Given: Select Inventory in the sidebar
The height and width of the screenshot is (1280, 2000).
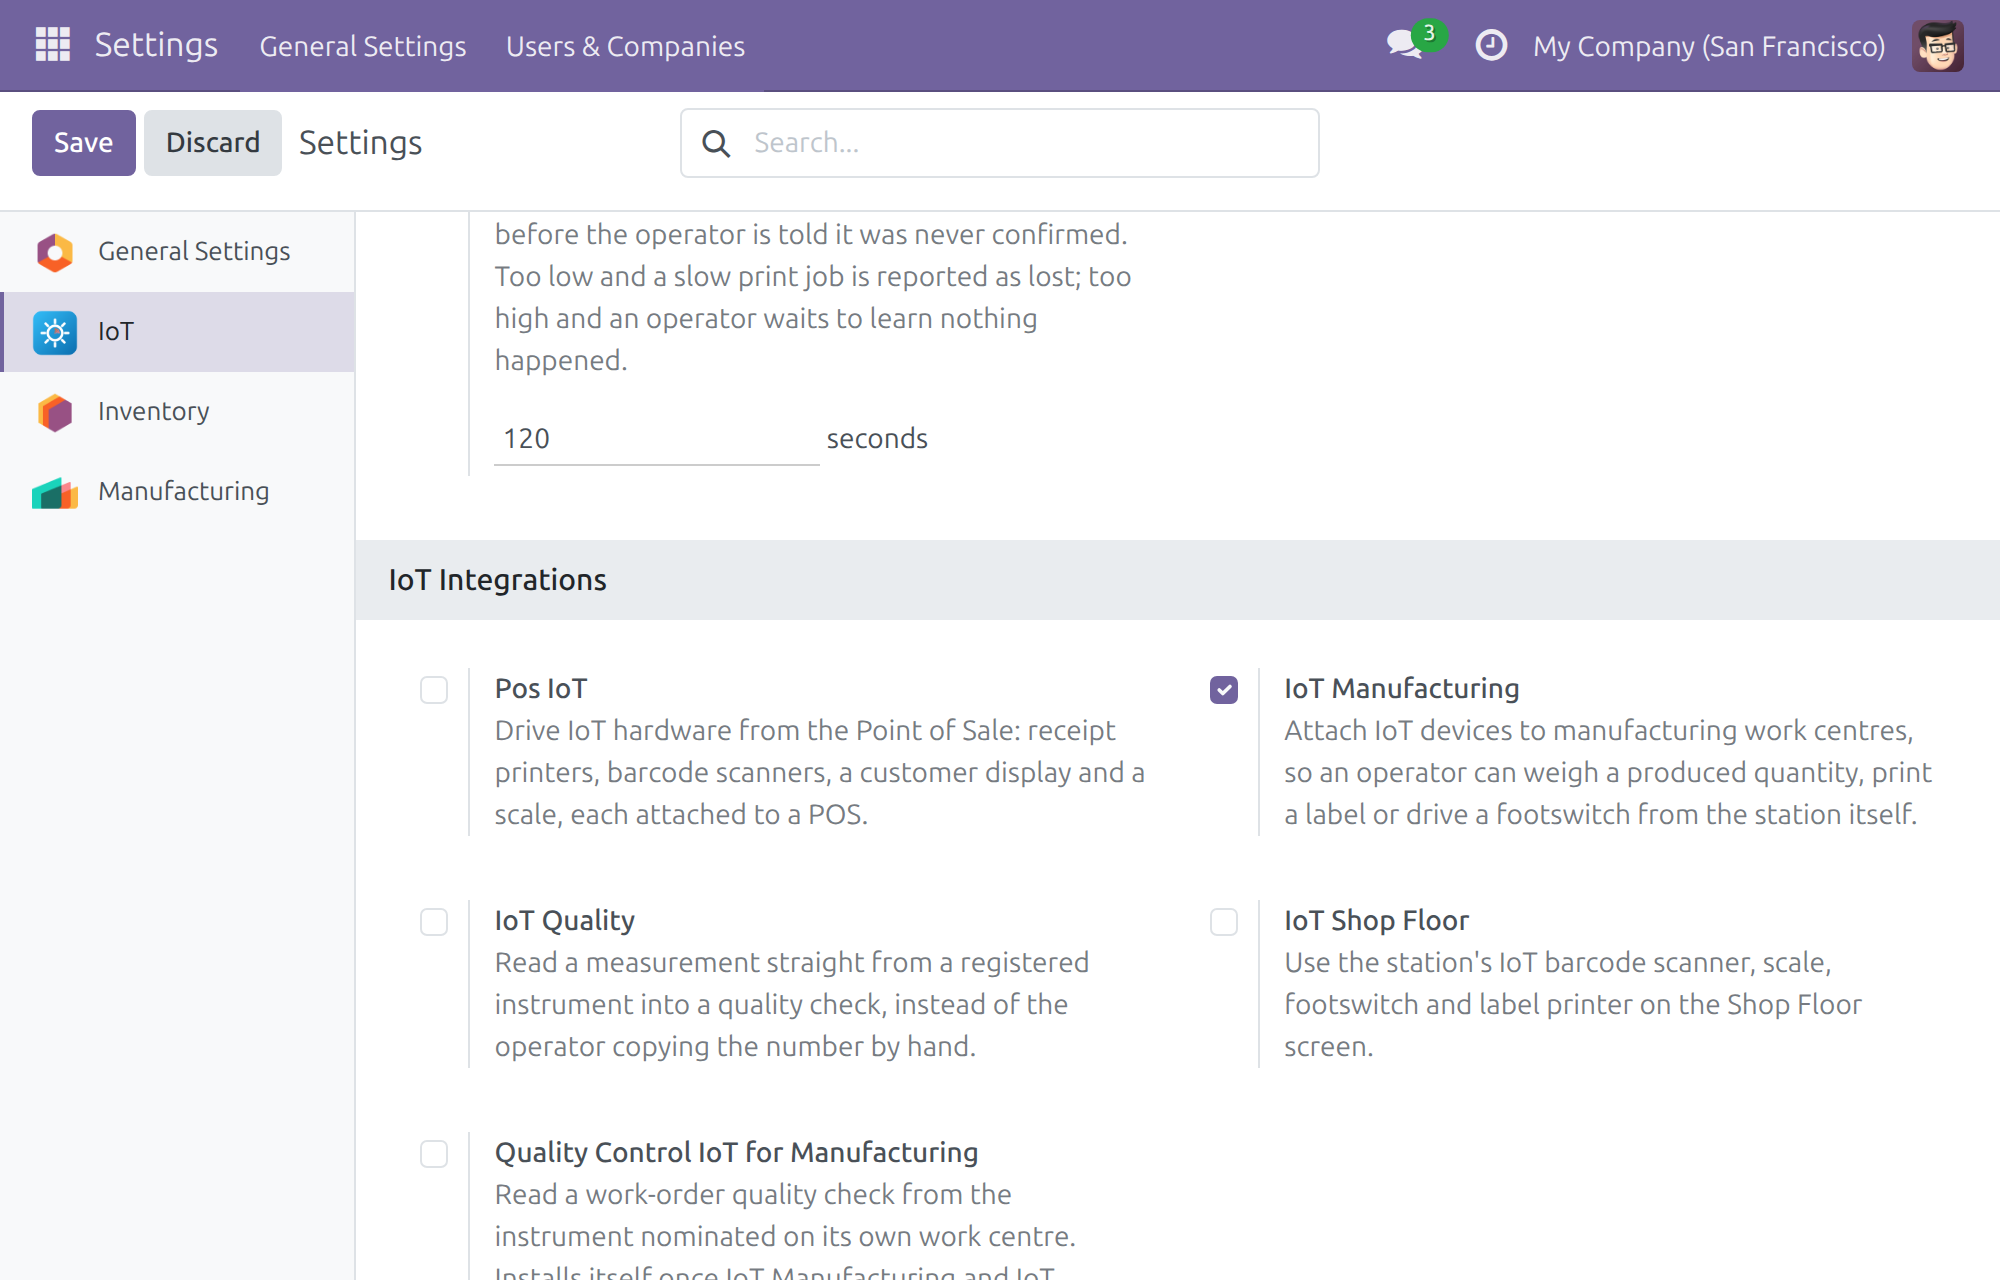Looking at the screenshot, I should [178, 412].
